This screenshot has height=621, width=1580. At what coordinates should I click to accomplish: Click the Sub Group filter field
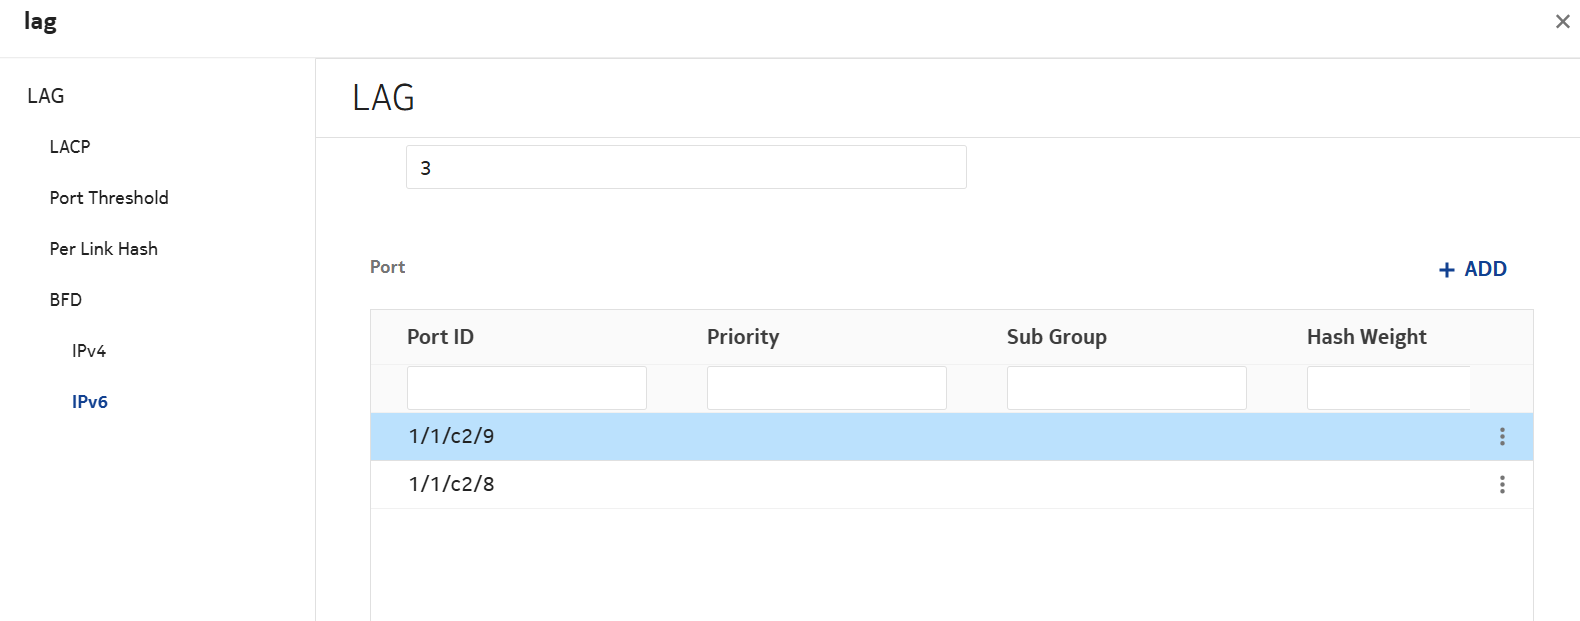[1126, 388]
